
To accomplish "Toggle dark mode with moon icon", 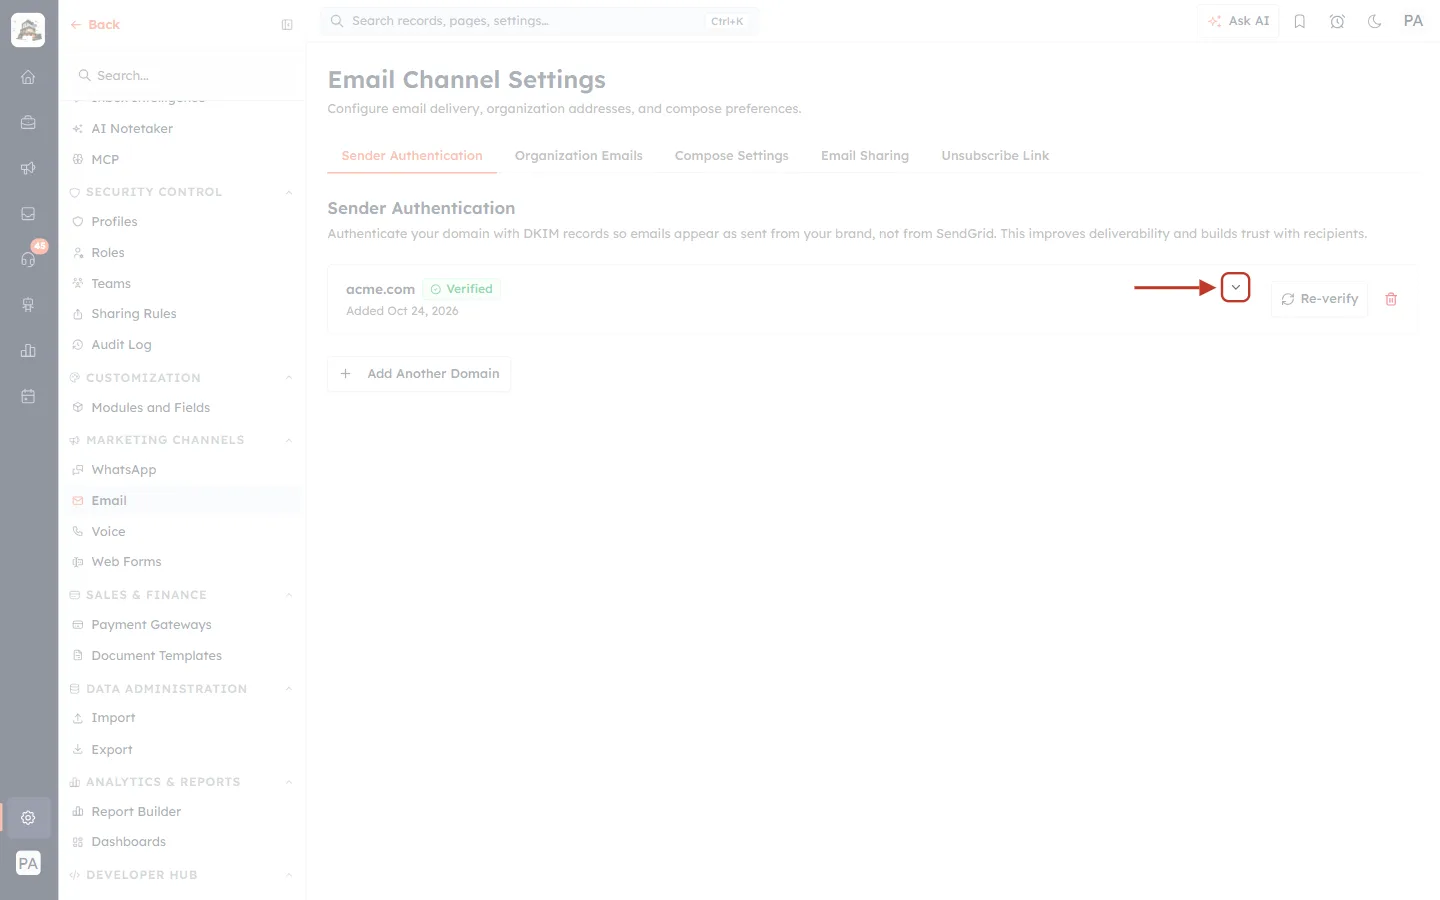I will pyautogui.click(x=1374, y=21).
